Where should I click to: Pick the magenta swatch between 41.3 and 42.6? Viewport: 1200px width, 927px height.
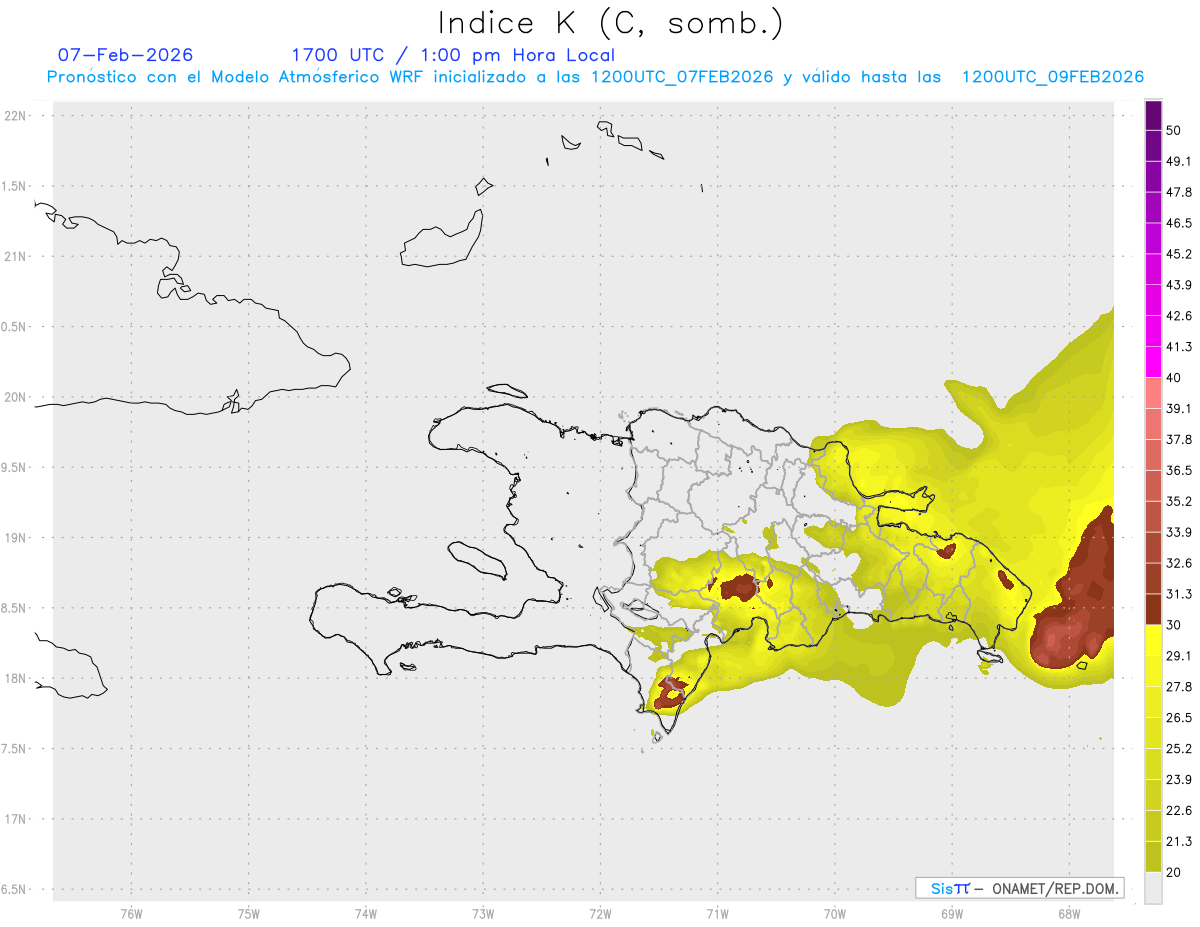tap(1153, 331)
